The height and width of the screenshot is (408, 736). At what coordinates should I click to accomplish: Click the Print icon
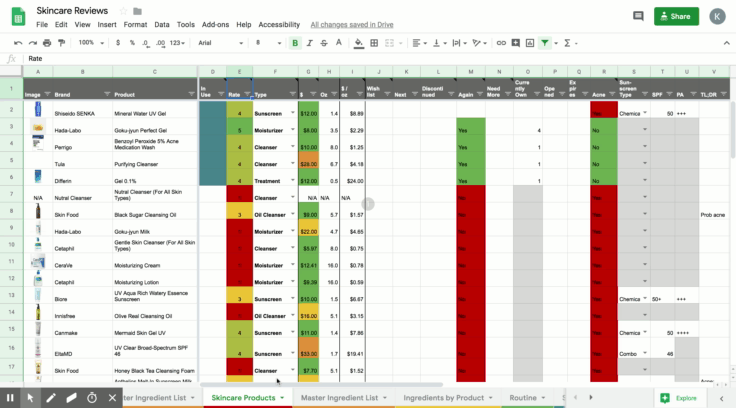[47, 43]
